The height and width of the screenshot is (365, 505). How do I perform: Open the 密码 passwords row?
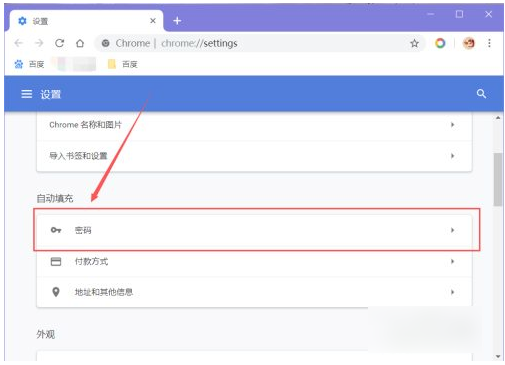coord(254,230)
